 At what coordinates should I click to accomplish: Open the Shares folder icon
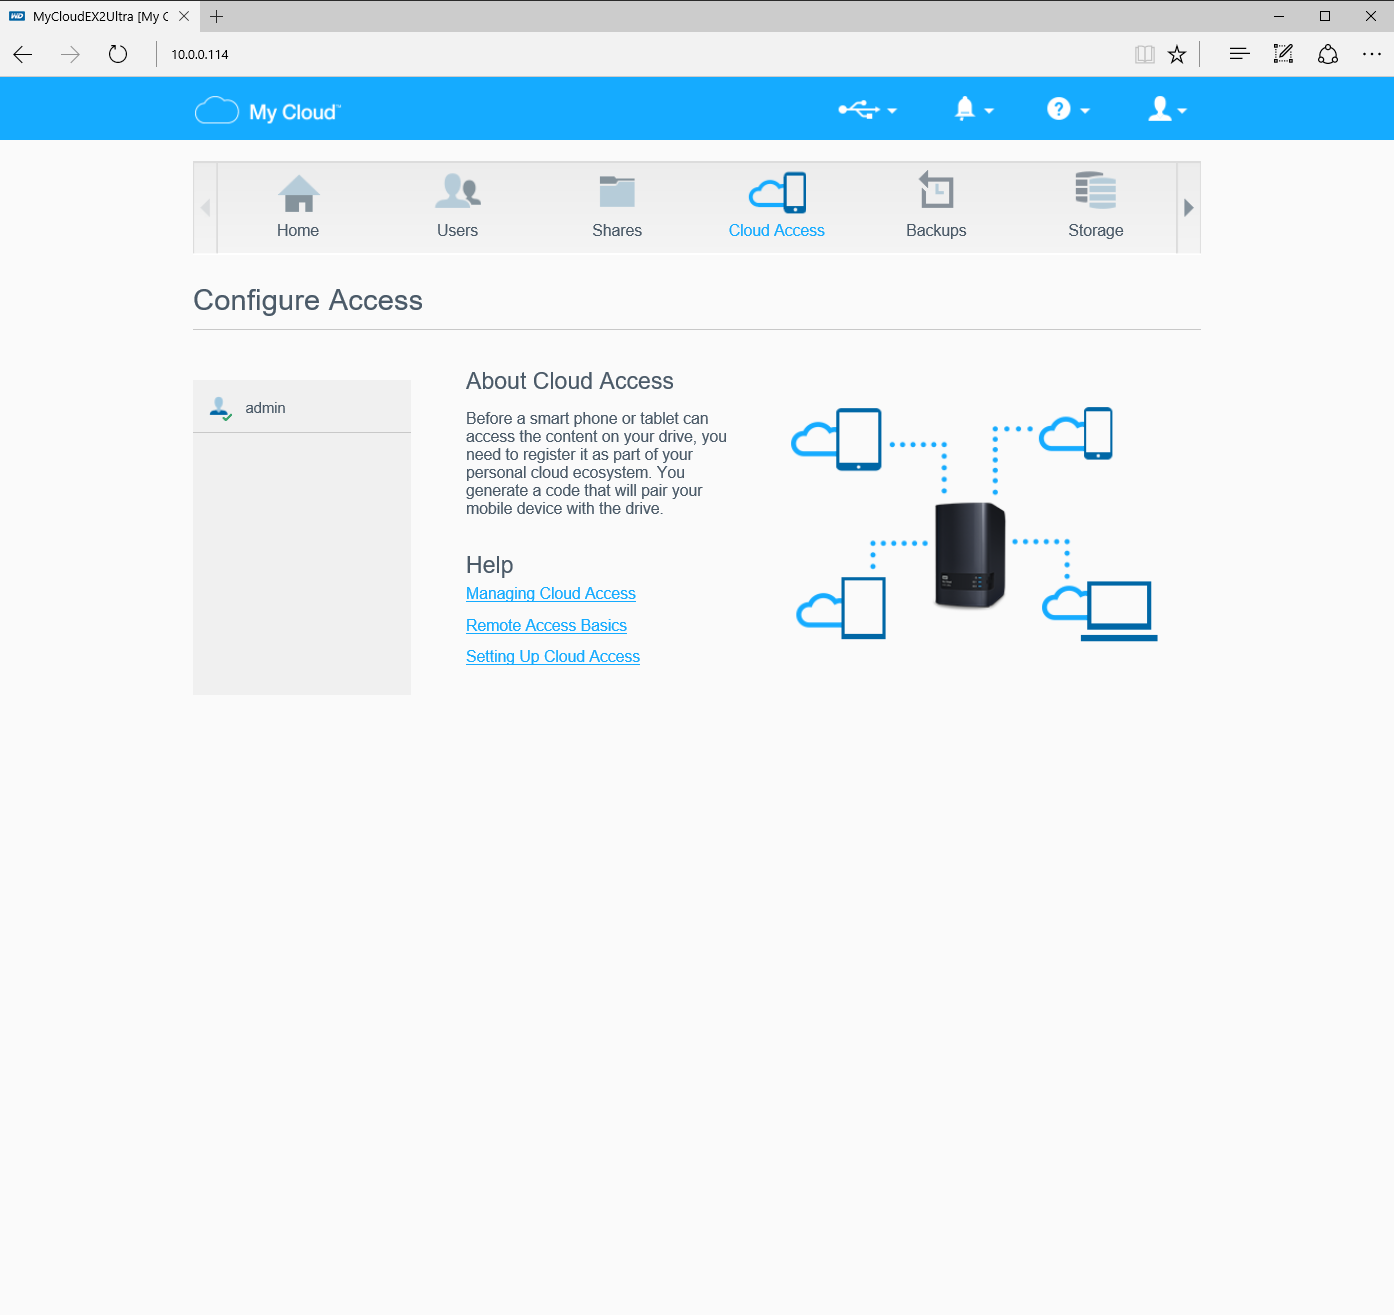click(617, 192)
